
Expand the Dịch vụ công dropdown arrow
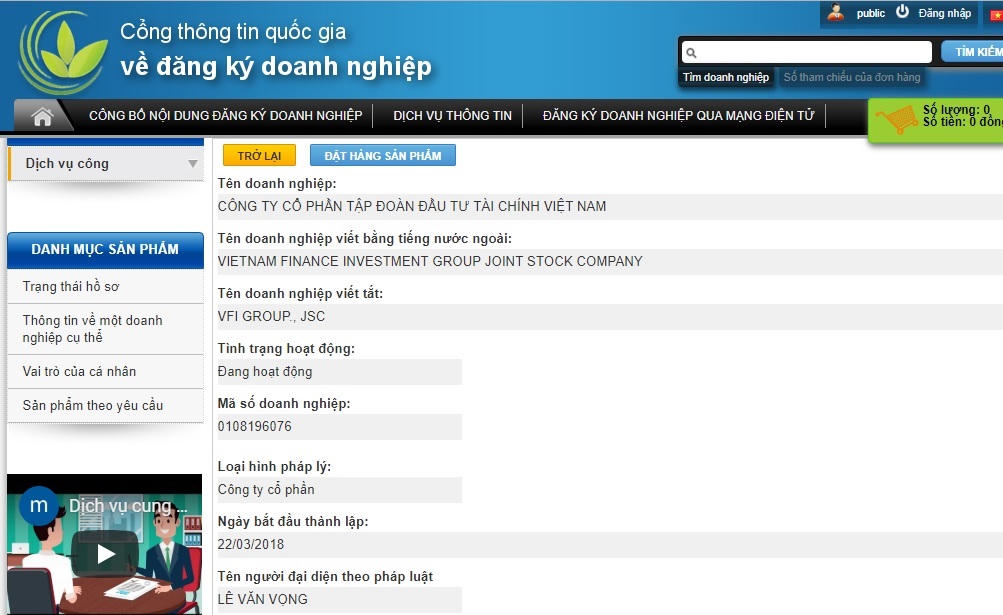coord(192,164)
